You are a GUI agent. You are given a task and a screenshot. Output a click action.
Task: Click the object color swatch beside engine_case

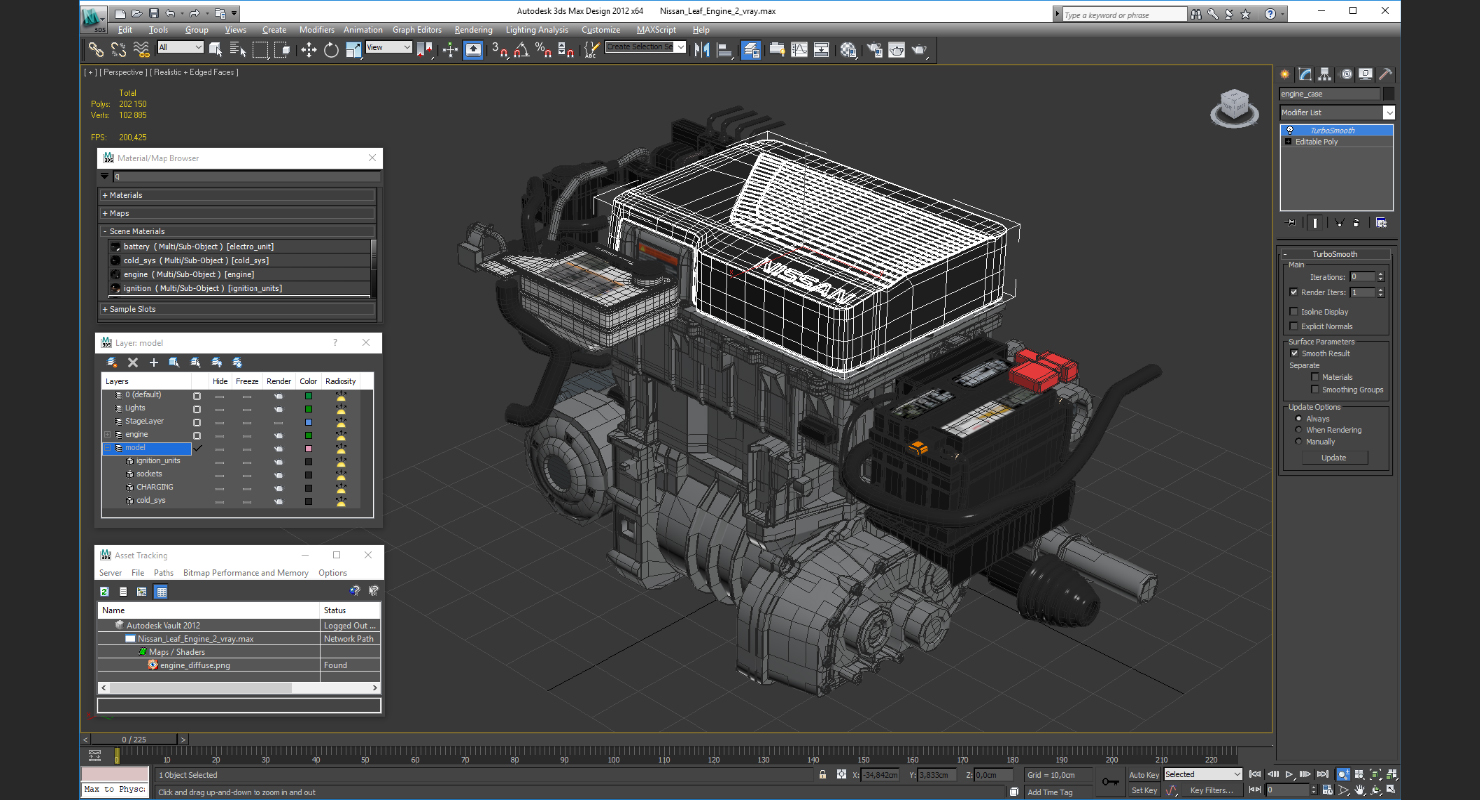1388,94
